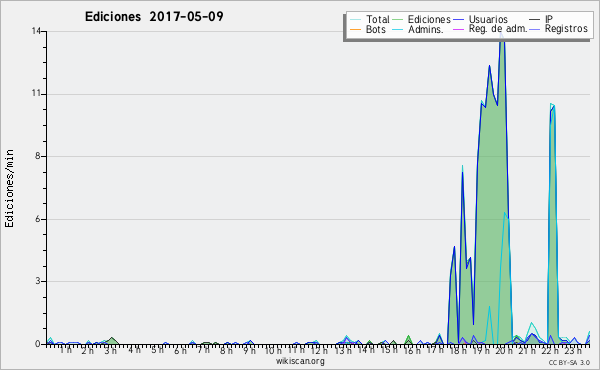
Task: Click the 6 h tick label
Action: tap(180, 350)
